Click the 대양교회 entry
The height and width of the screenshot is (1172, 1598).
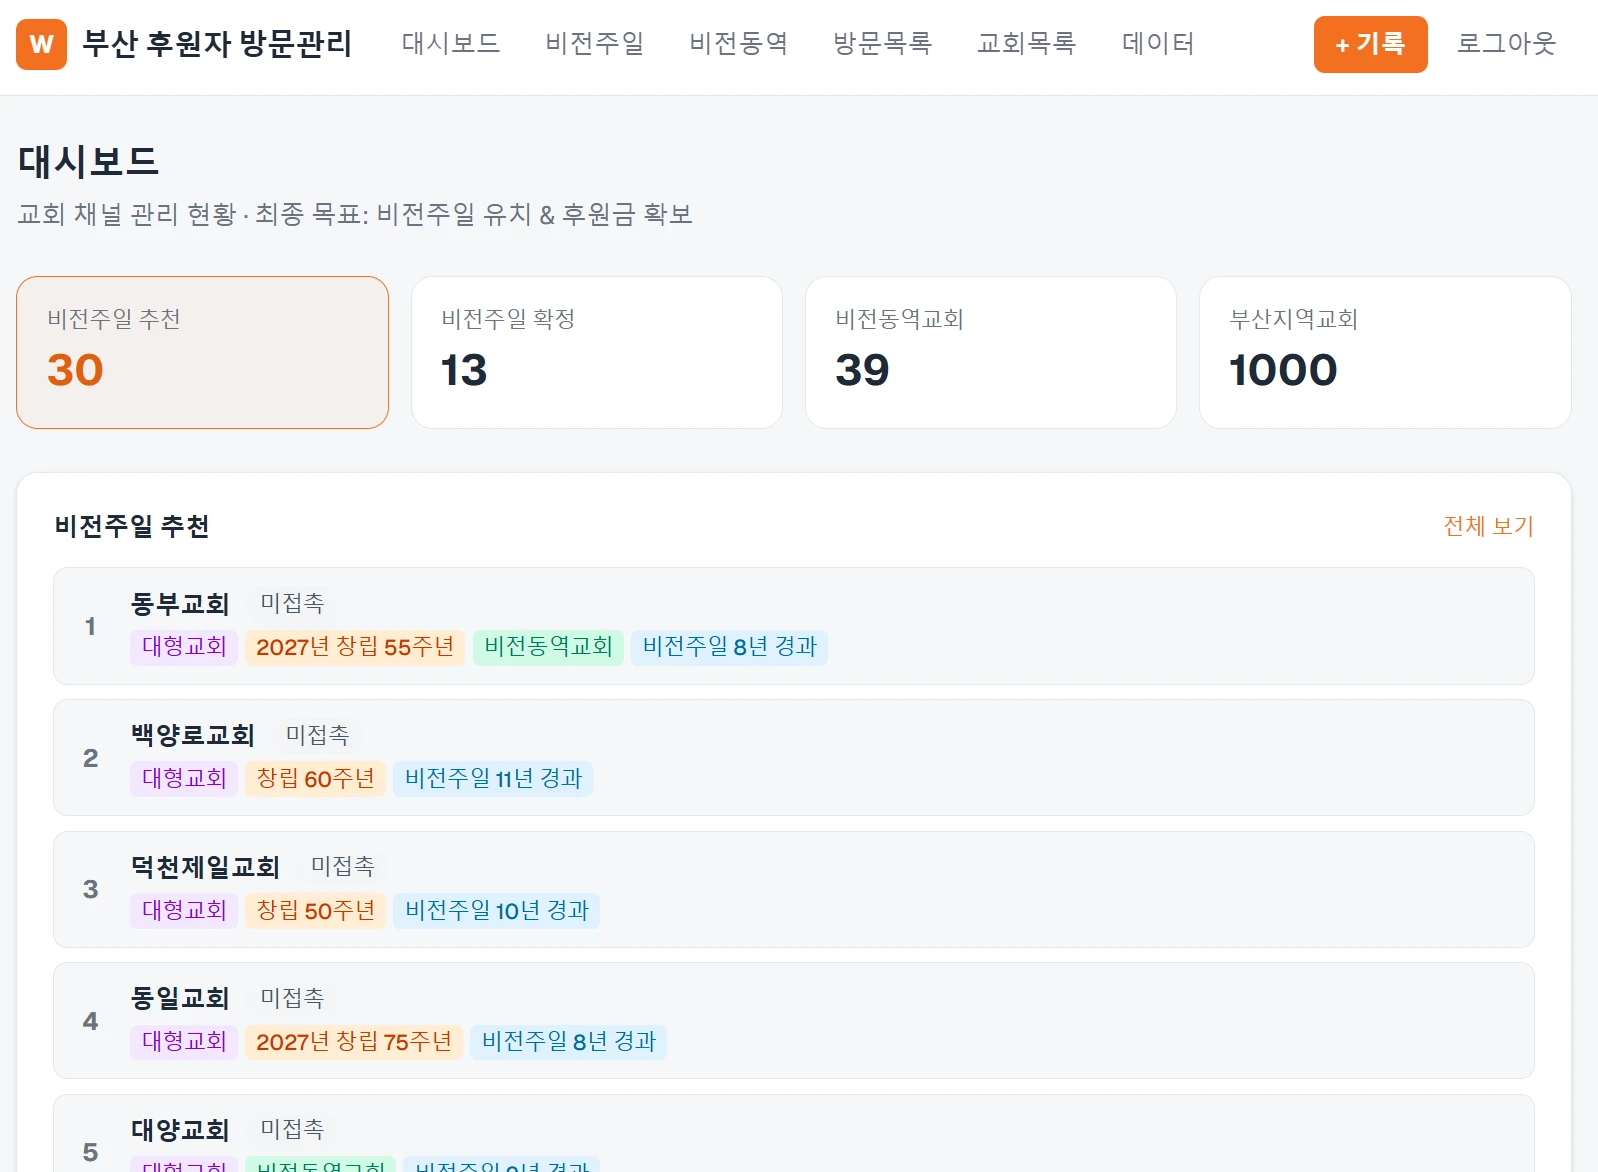point(794,1134)
